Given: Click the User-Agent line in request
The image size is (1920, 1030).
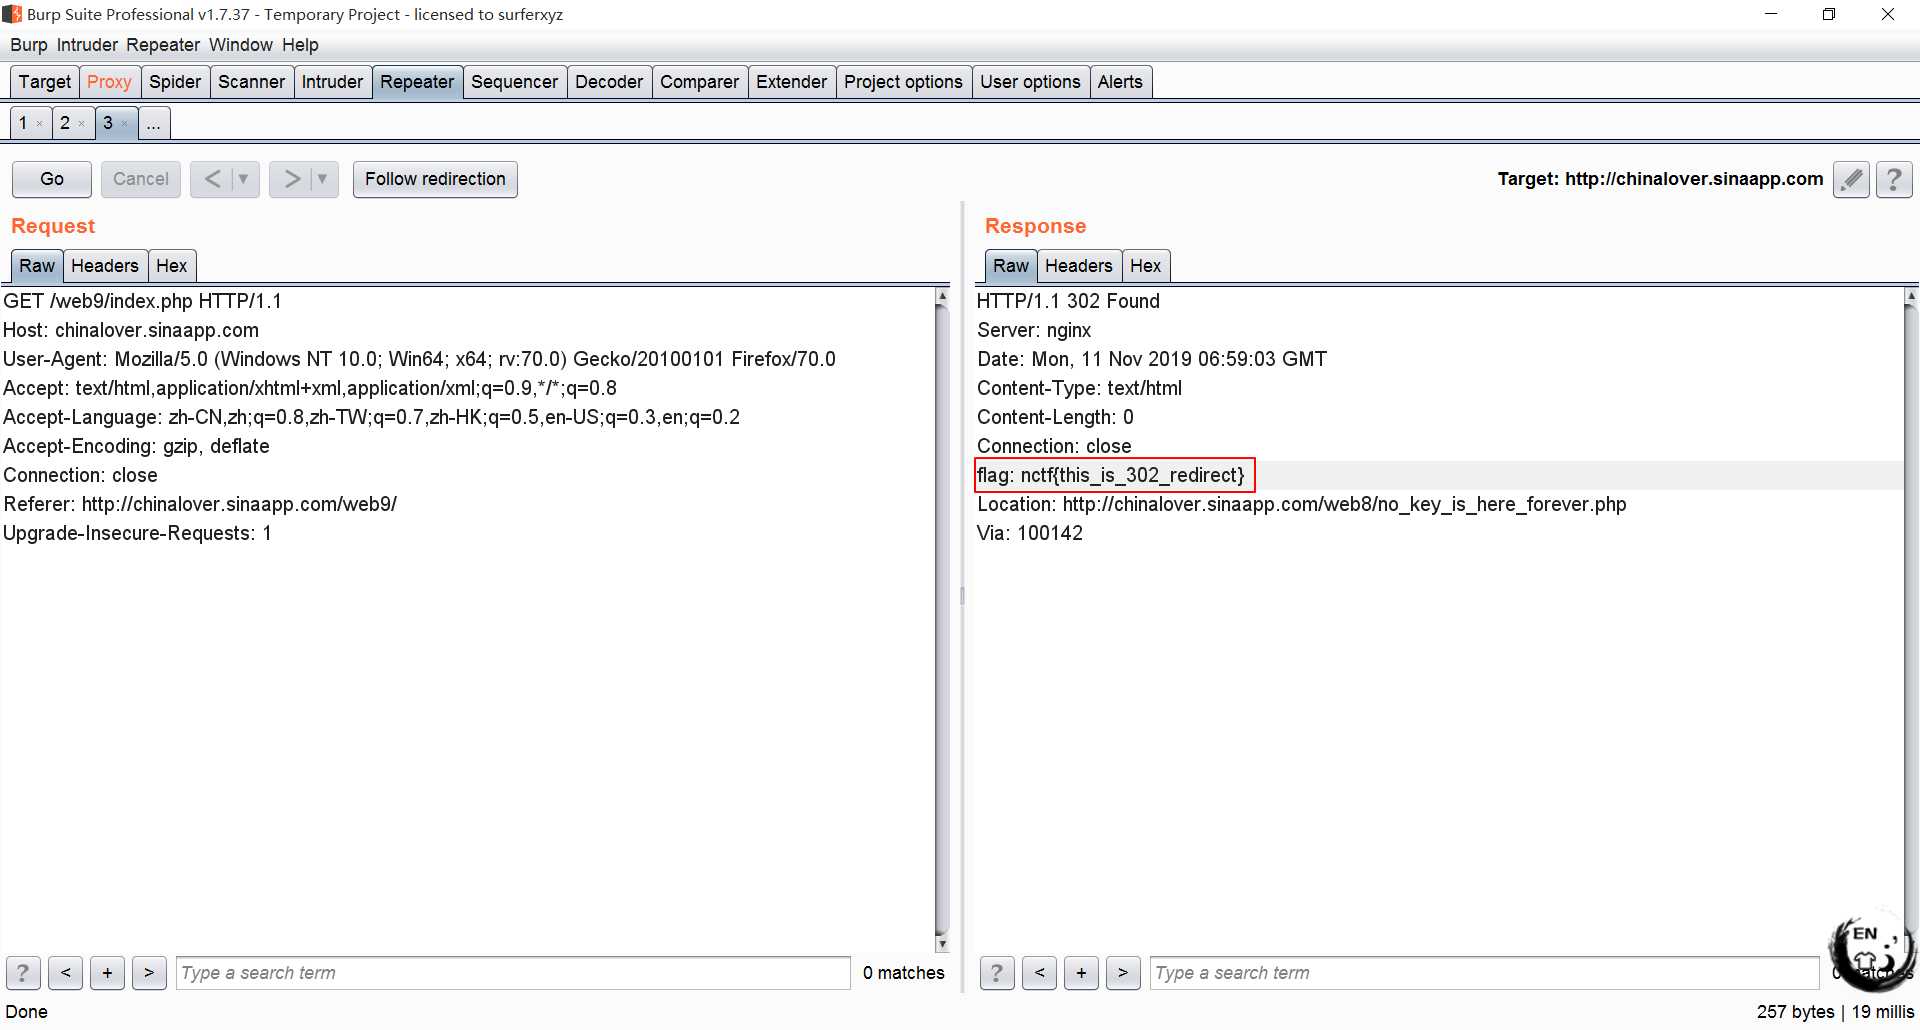Looking at the screenshot, I should coord(419,359).
